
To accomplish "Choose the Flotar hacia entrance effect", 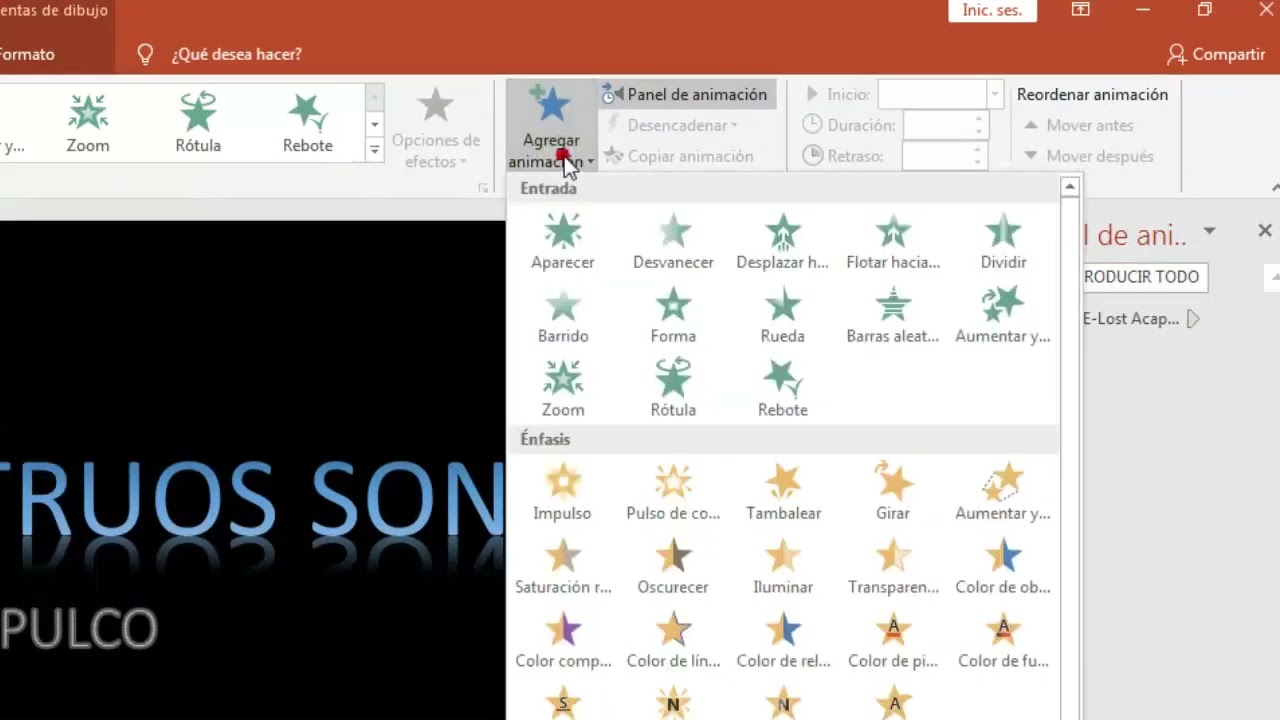I will (x=893, y=242).
